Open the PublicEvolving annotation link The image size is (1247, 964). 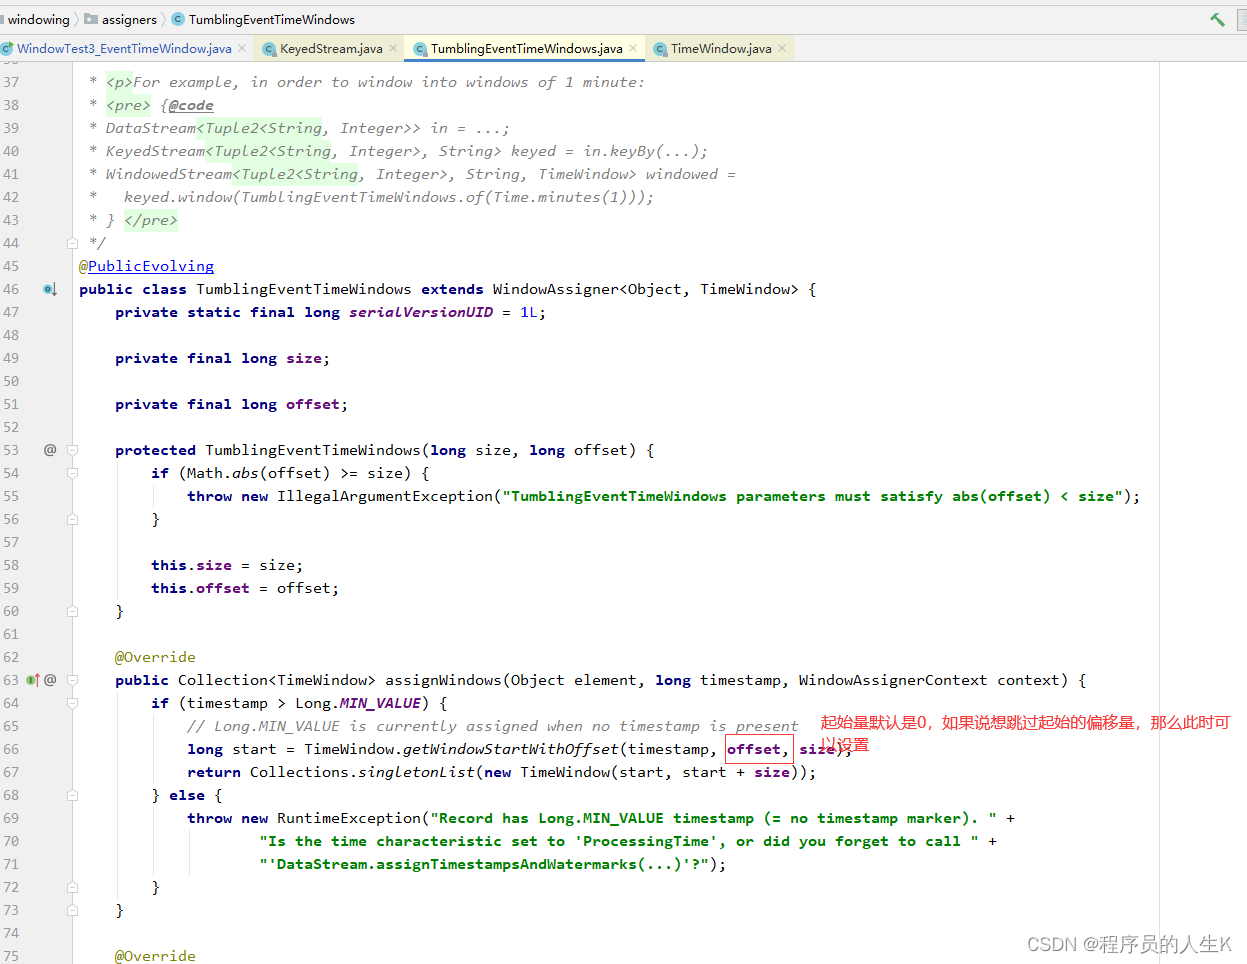coord(150,266)
